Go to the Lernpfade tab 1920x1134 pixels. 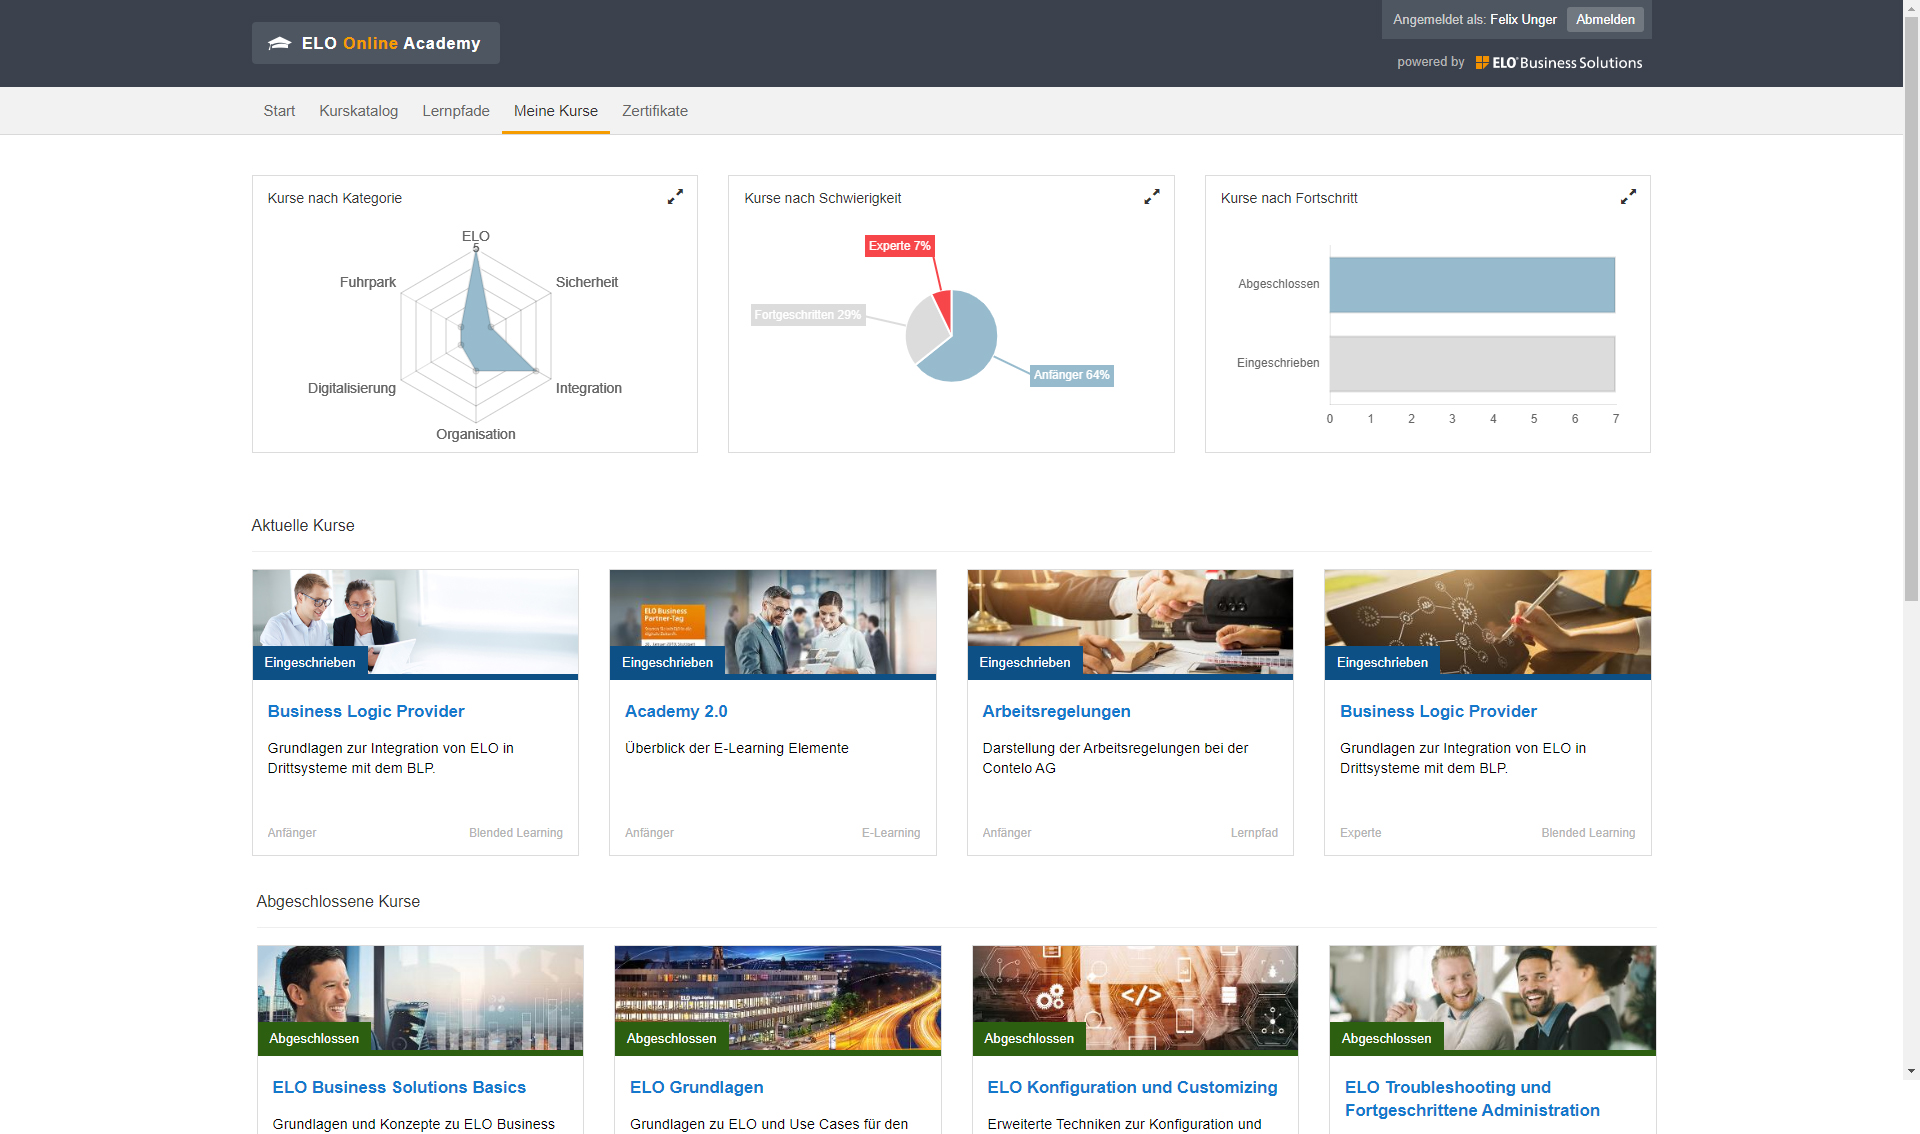coord(455,111)
